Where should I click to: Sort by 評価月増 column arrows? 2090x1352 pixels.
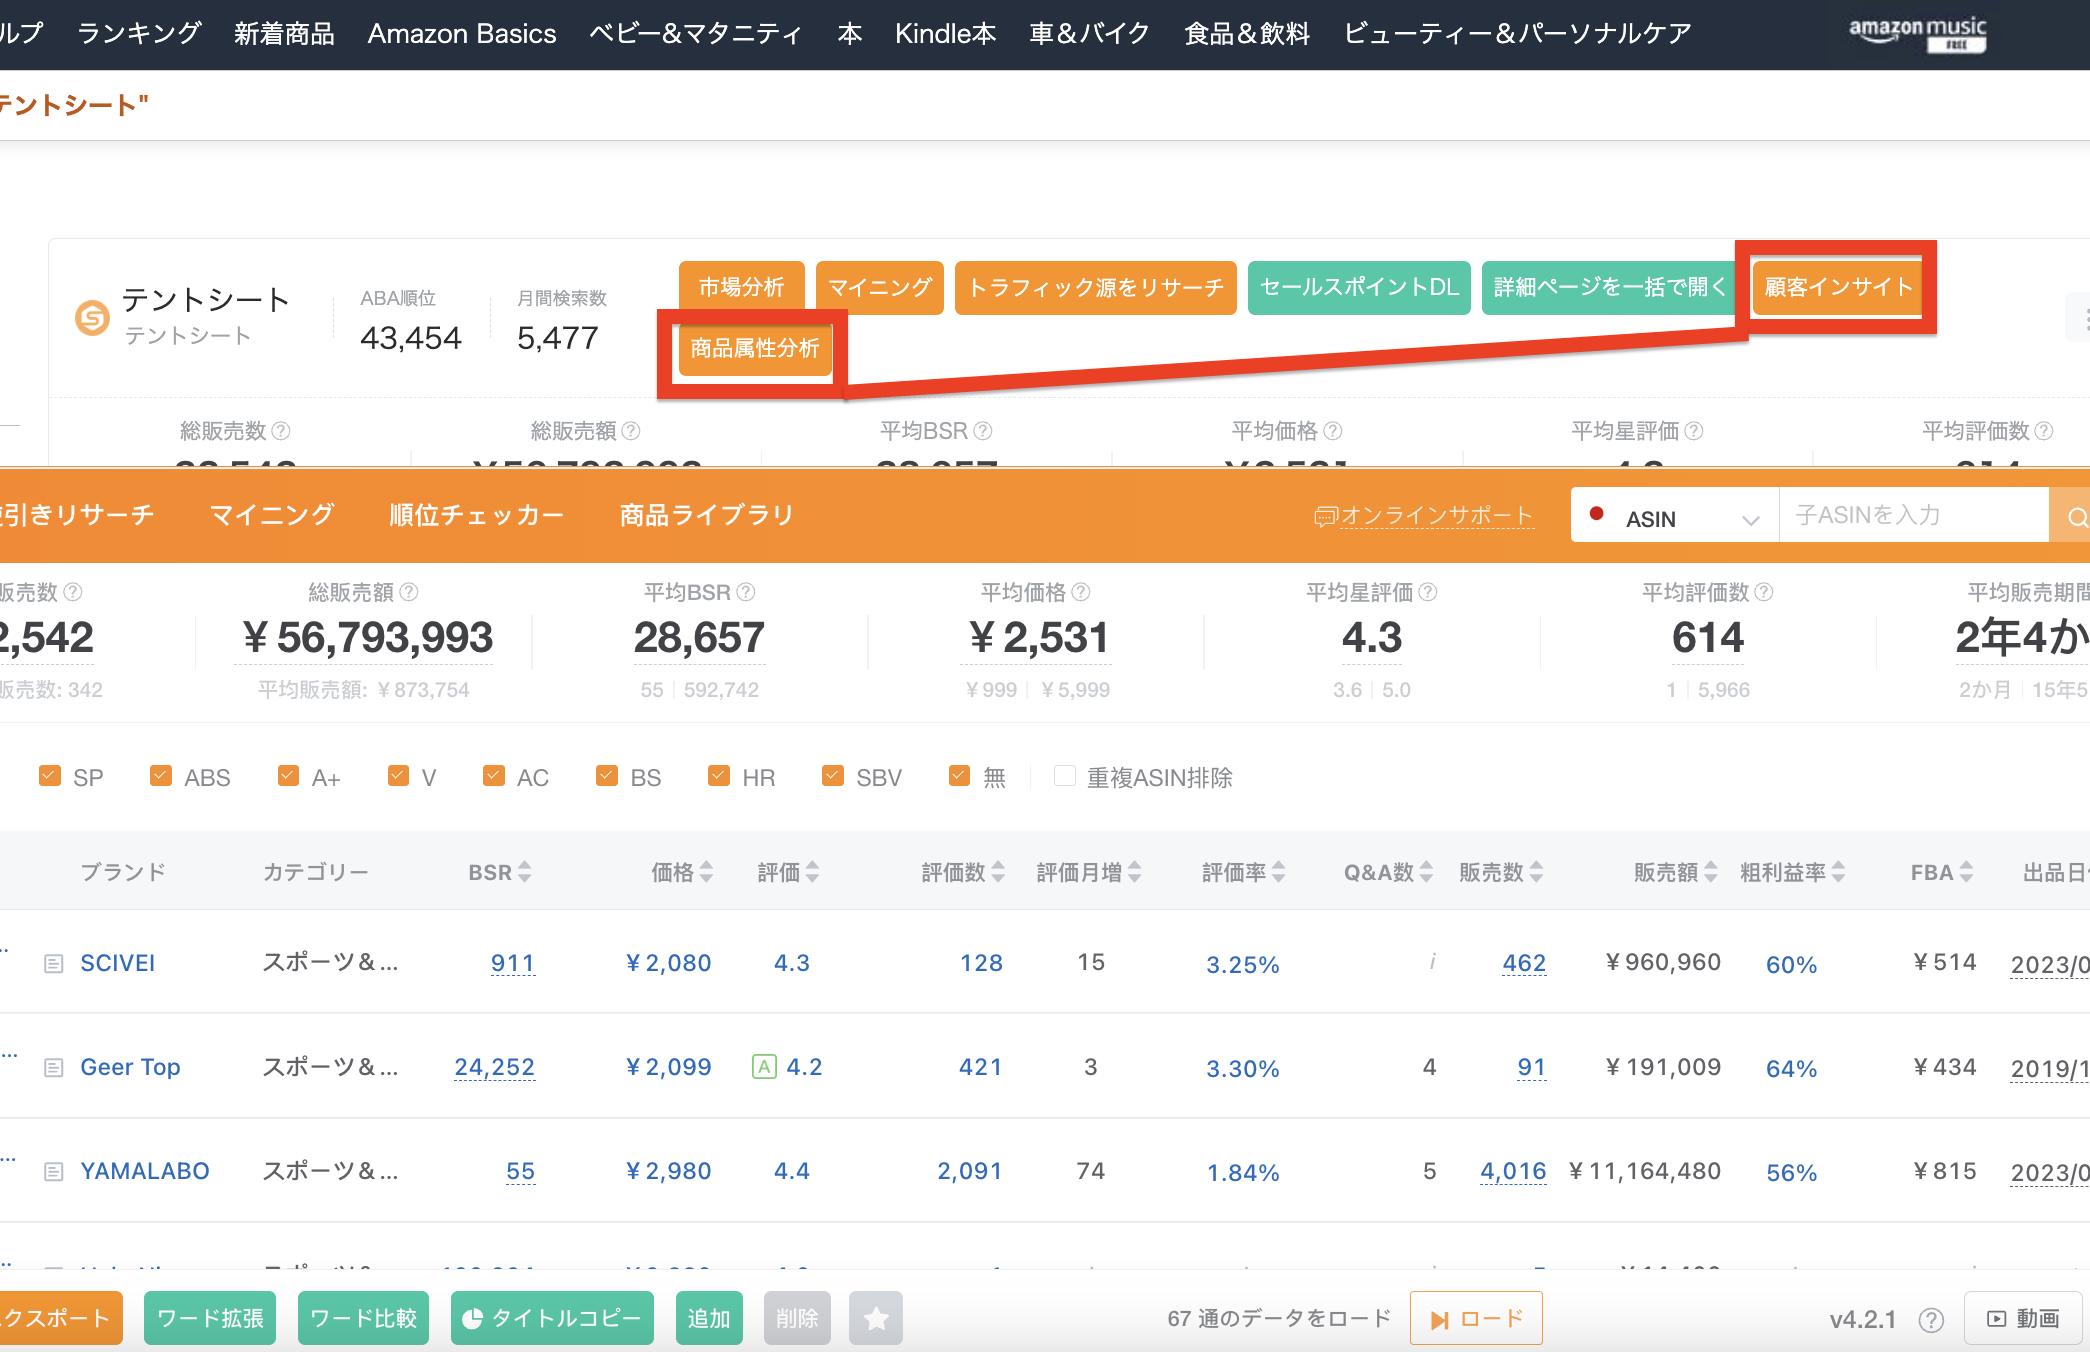point(1135,872)
